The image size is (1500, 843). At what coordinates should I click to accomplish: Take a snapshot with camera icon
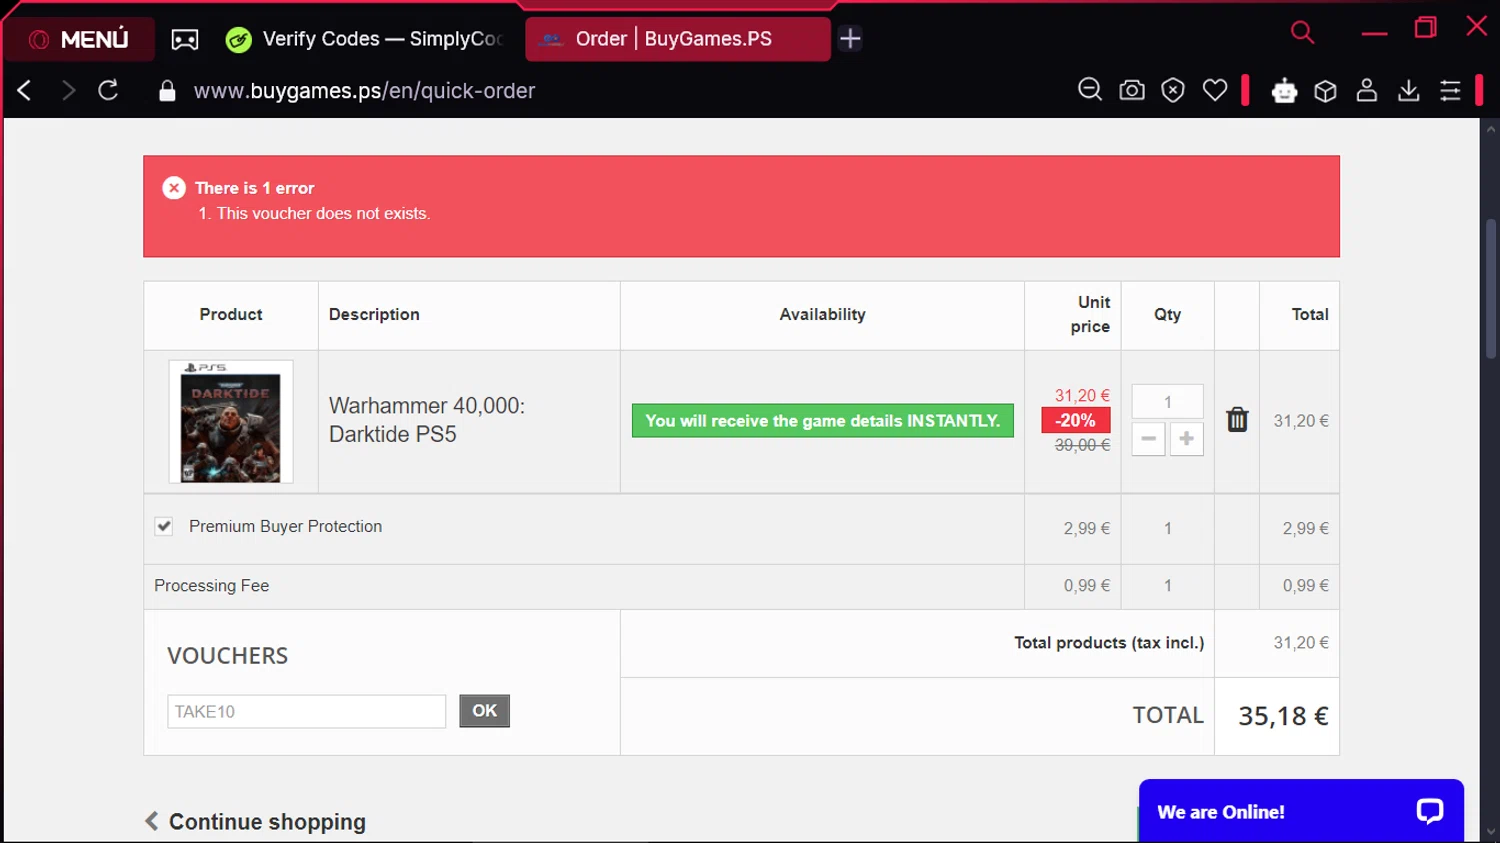point(1132,91)
